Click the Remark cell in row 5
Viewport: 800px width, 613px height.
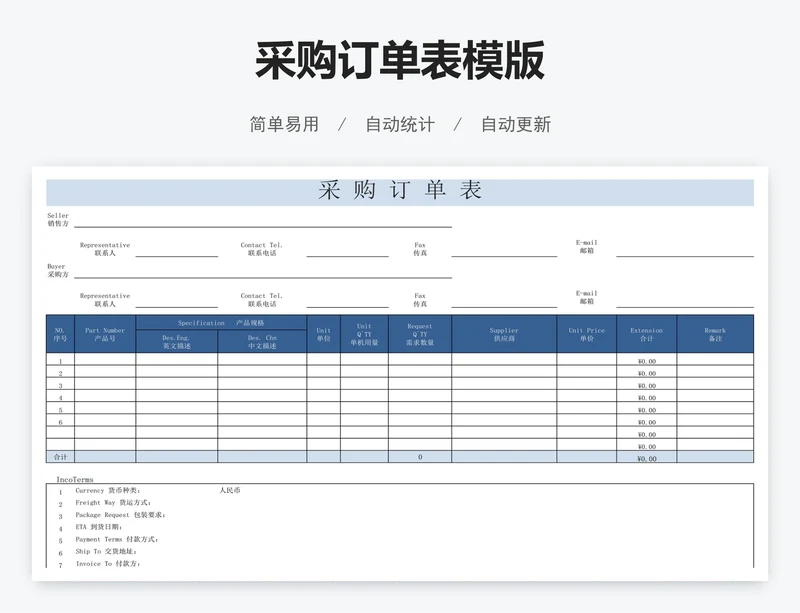coord(715,408)
